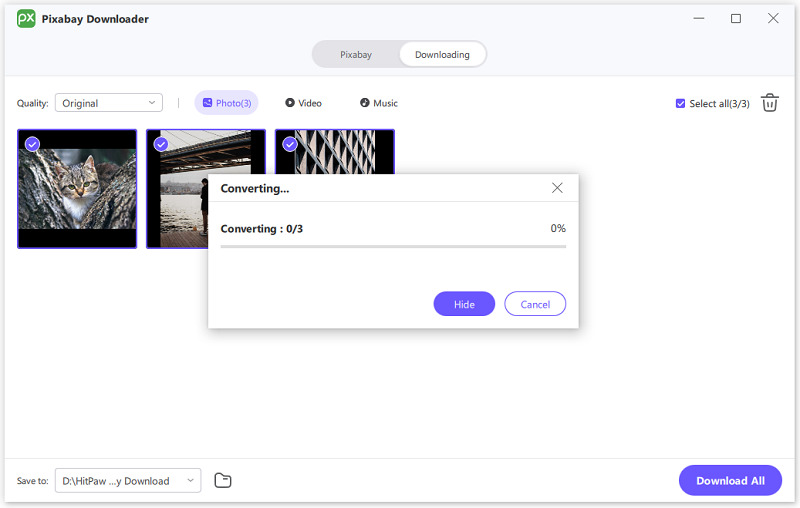Switch to the Pixabay tab
The width and height of the screenshot is (800, 508).
tap(356, 55)
